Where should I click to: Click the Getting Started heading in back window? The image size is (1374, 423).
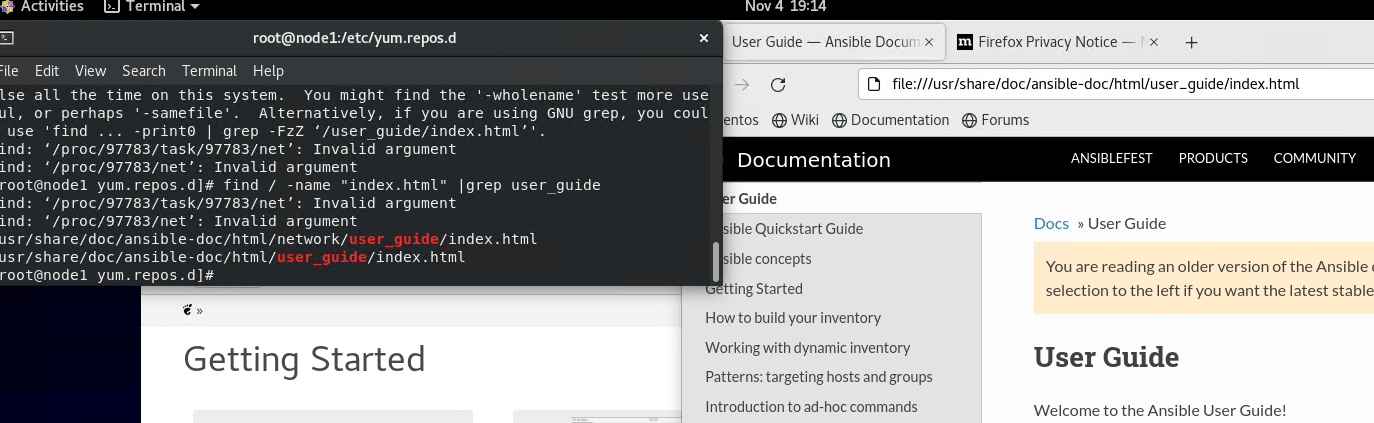click(x=304, y=359)
